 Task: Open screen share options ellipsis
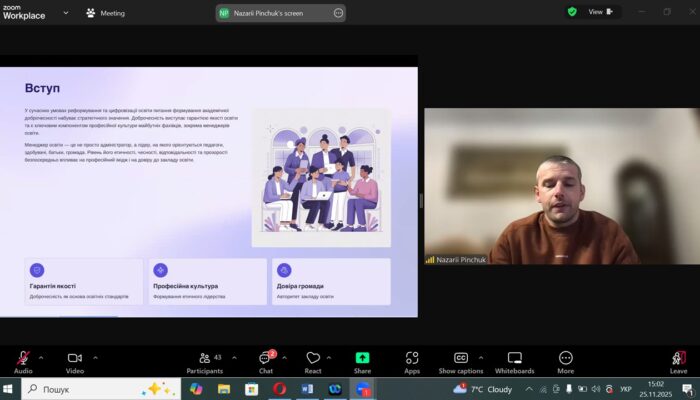click(338, 13)
